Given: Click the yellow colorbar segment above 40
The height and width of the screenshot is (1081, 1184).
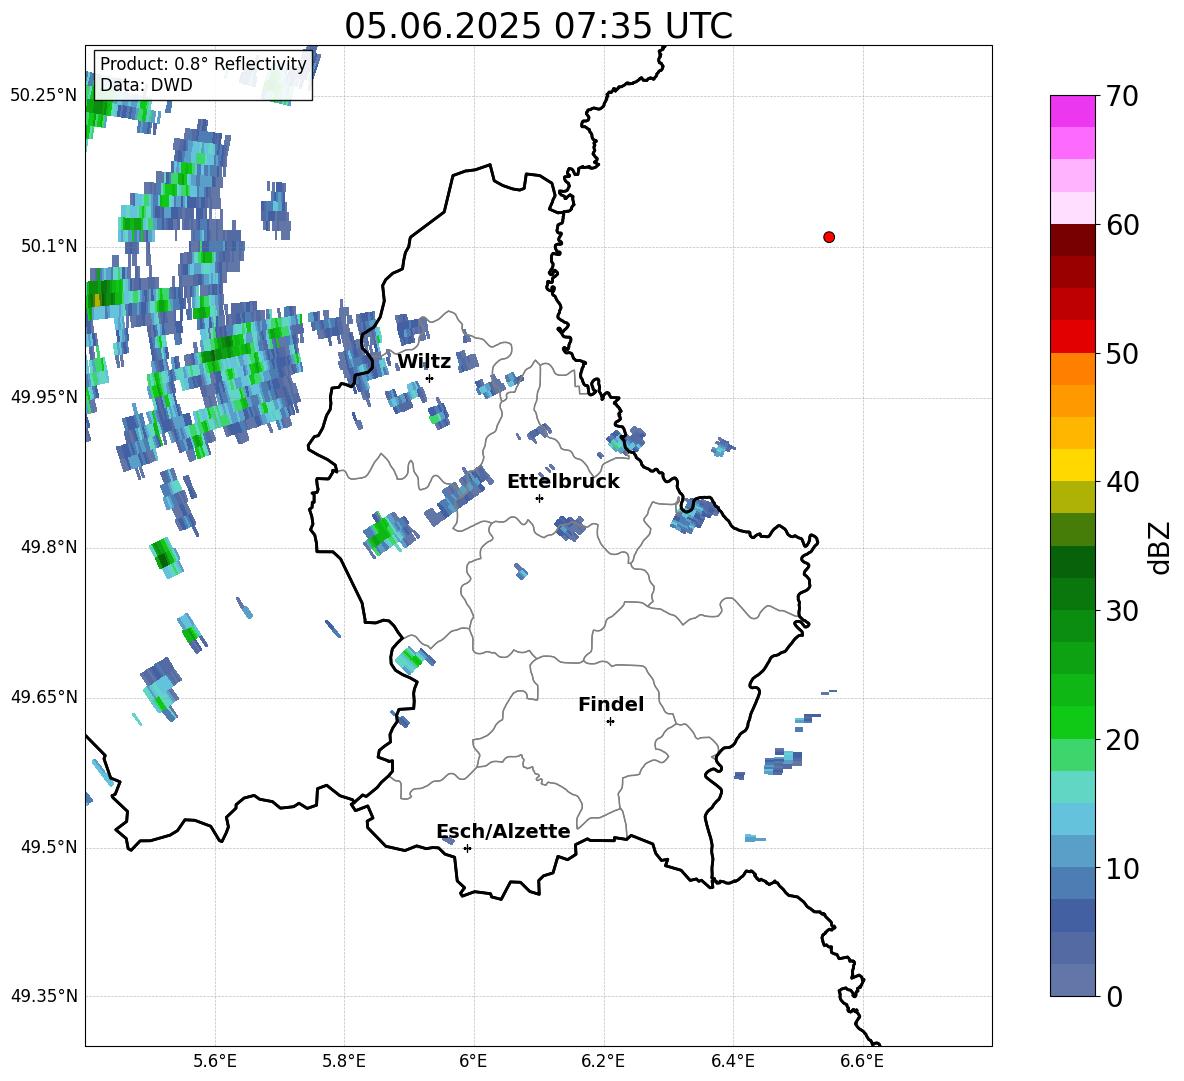Looking at the screenshot, I should pos(1072,465).
